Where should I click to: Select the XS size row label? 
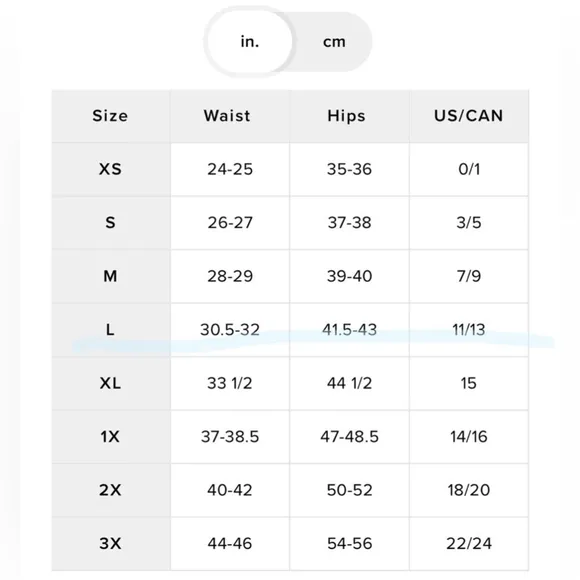coord(111,169)
